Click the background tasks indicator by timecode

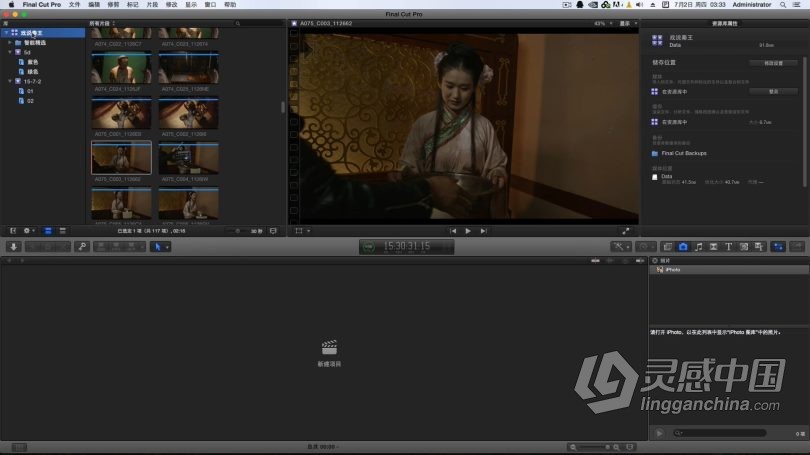(368, 247)
